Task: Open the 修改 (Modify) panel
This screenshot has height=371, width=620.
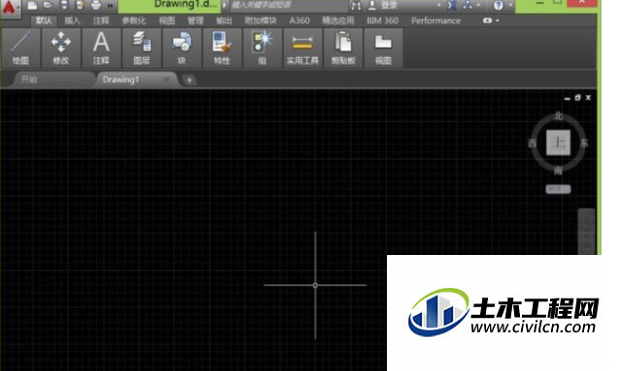Action: click(61, 48)
